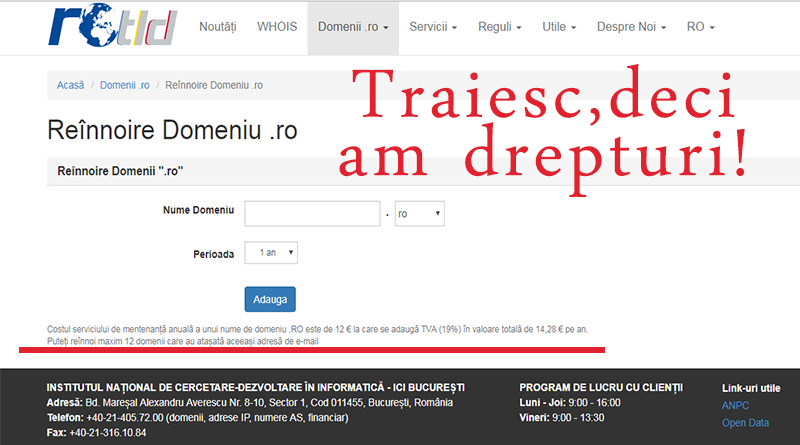The width and height of the screenshot is (800, 445).
Task: Click the Reînnoire Domenii ".ro" panel title
Action: coord(120,171)
